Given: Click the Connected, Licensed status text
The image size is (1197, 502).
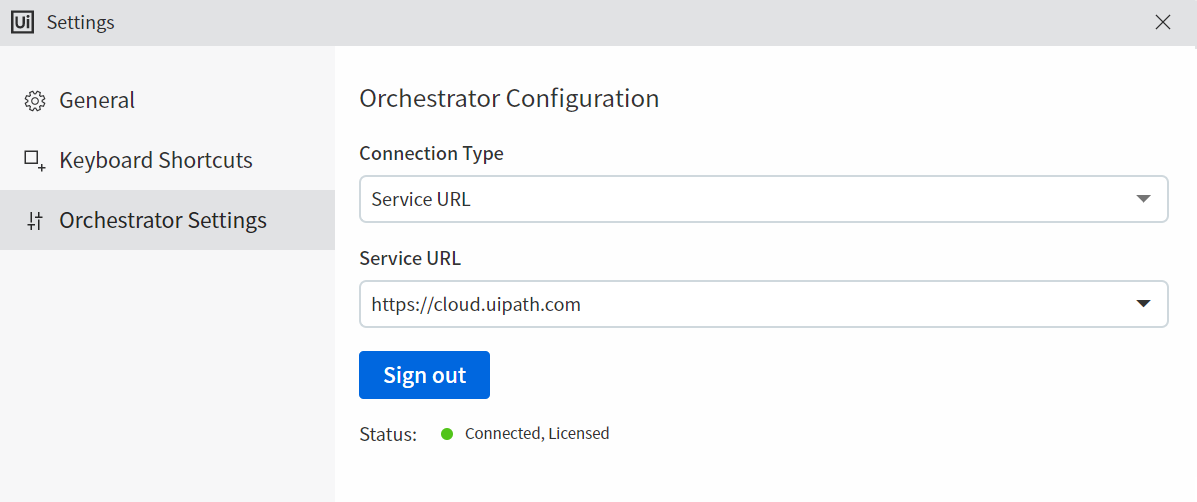Looking at the screenshot, I should point(537,434).
